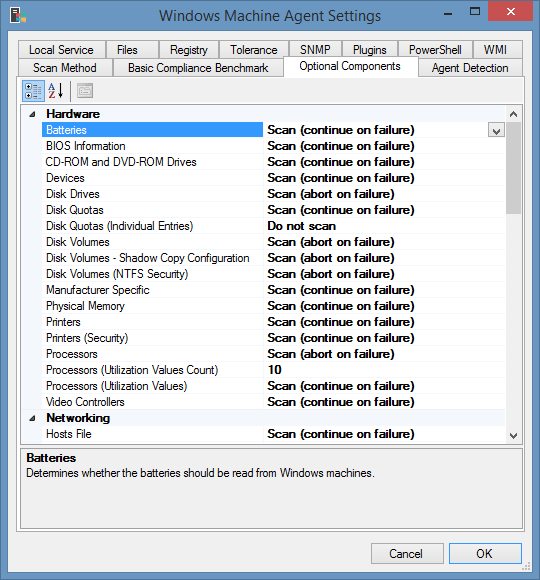Screen dimensions: 540x580
Task: Collapse the Networking category
Action: [x=33, y=418]
